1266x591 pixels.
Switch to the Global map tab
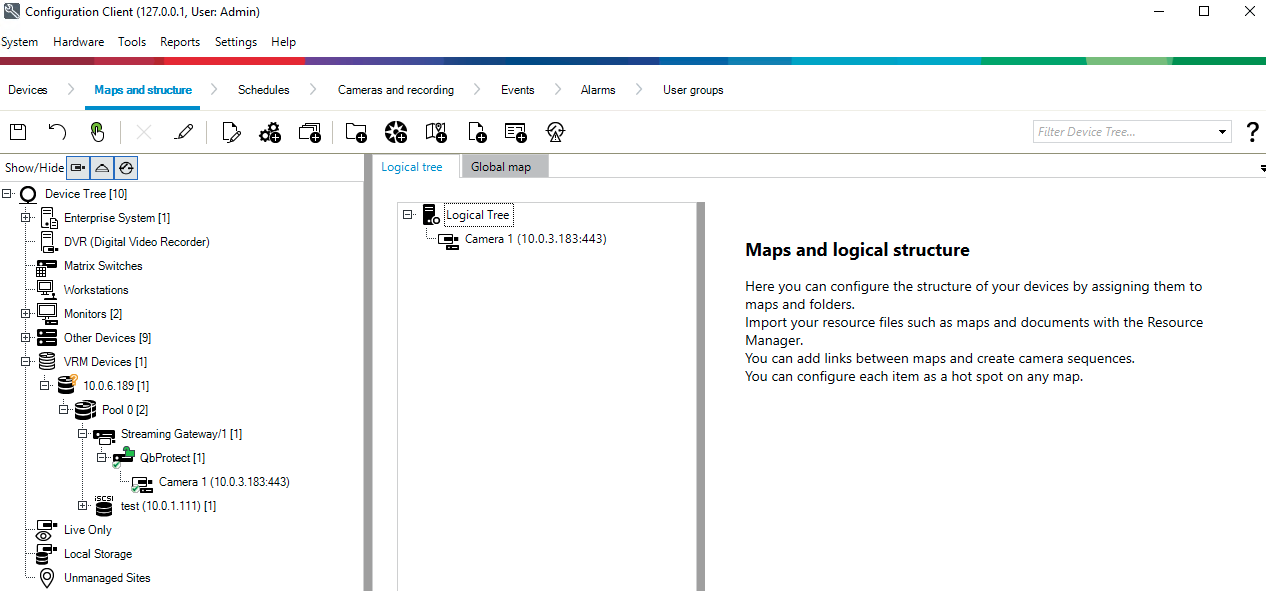click(501, 167)
